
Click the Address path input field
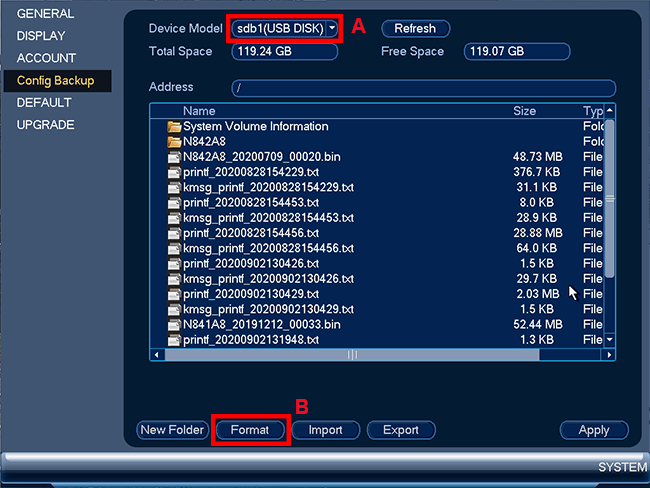pos(423,88)
